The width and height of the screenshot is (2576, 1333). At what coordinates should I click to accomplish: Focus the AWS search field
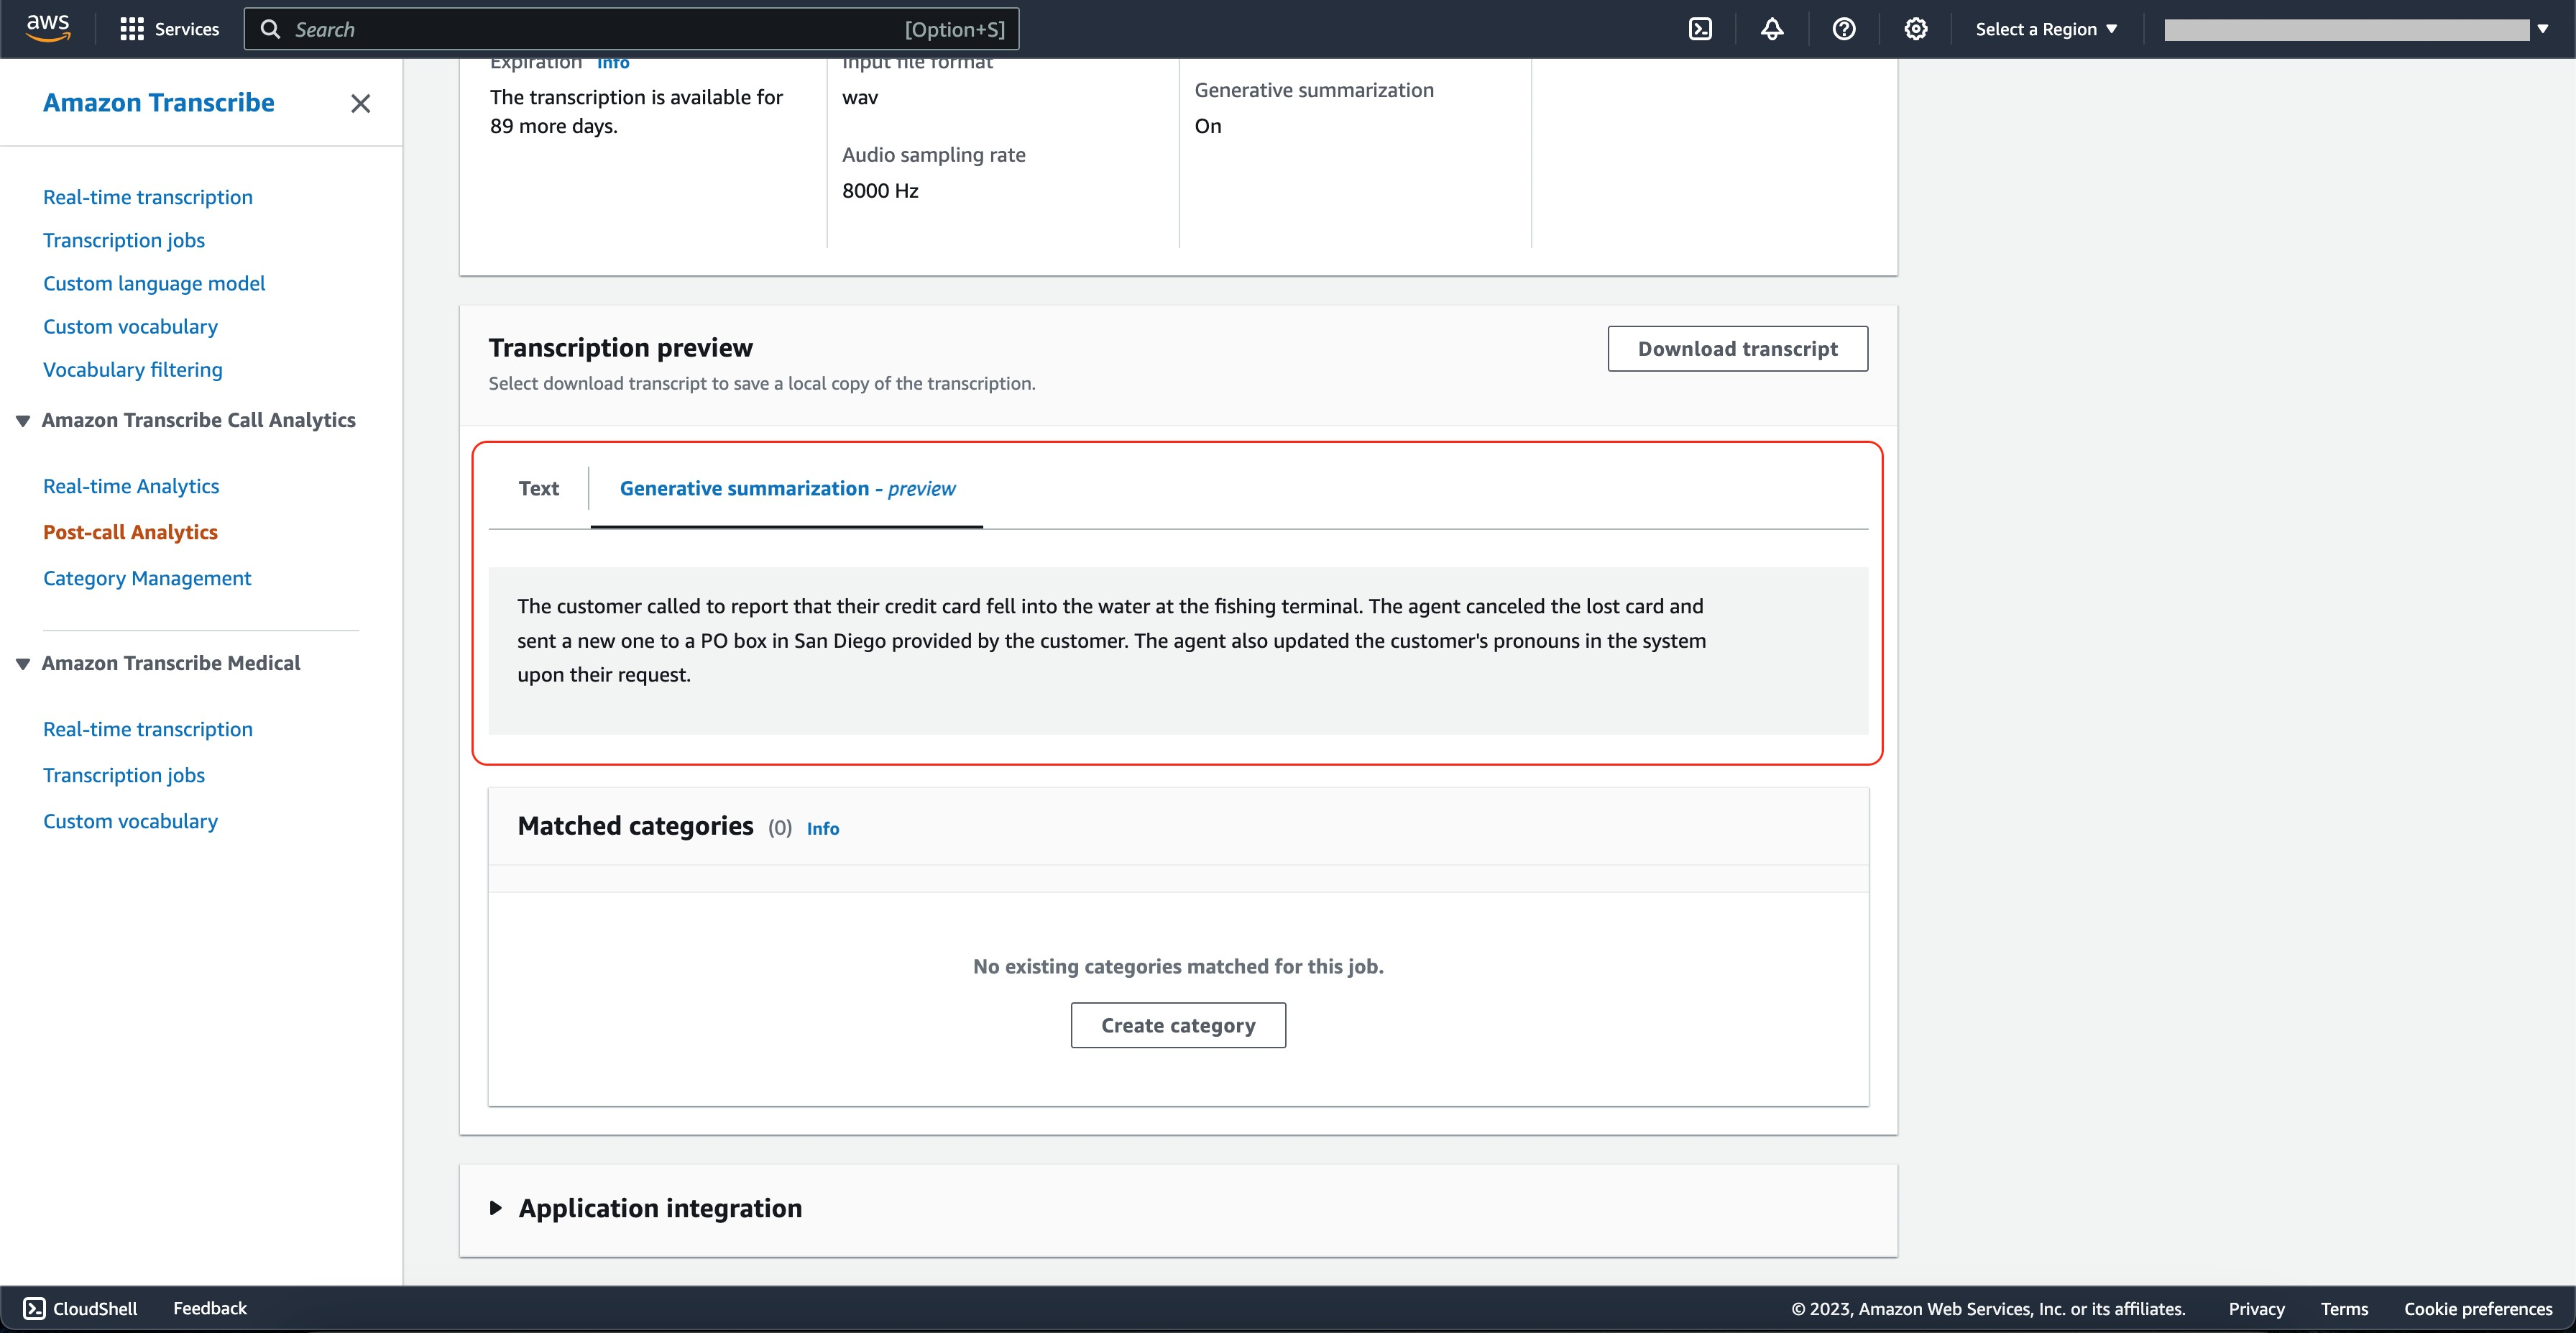[630, 29]
